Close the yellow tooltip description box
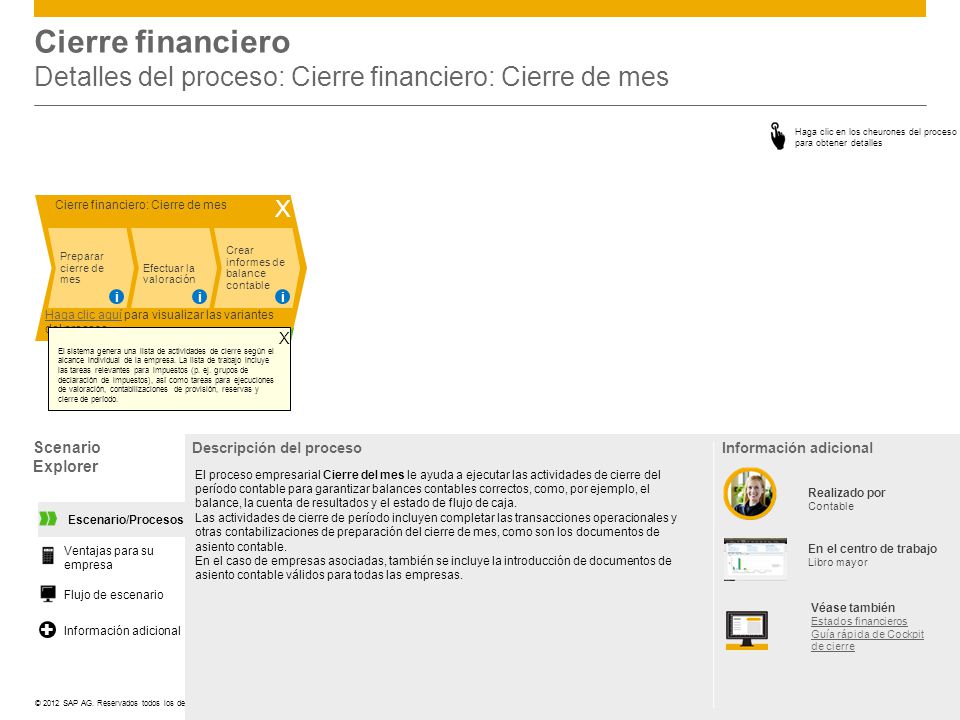This screenshot has width=960, height=720. [x=283, y=338]
